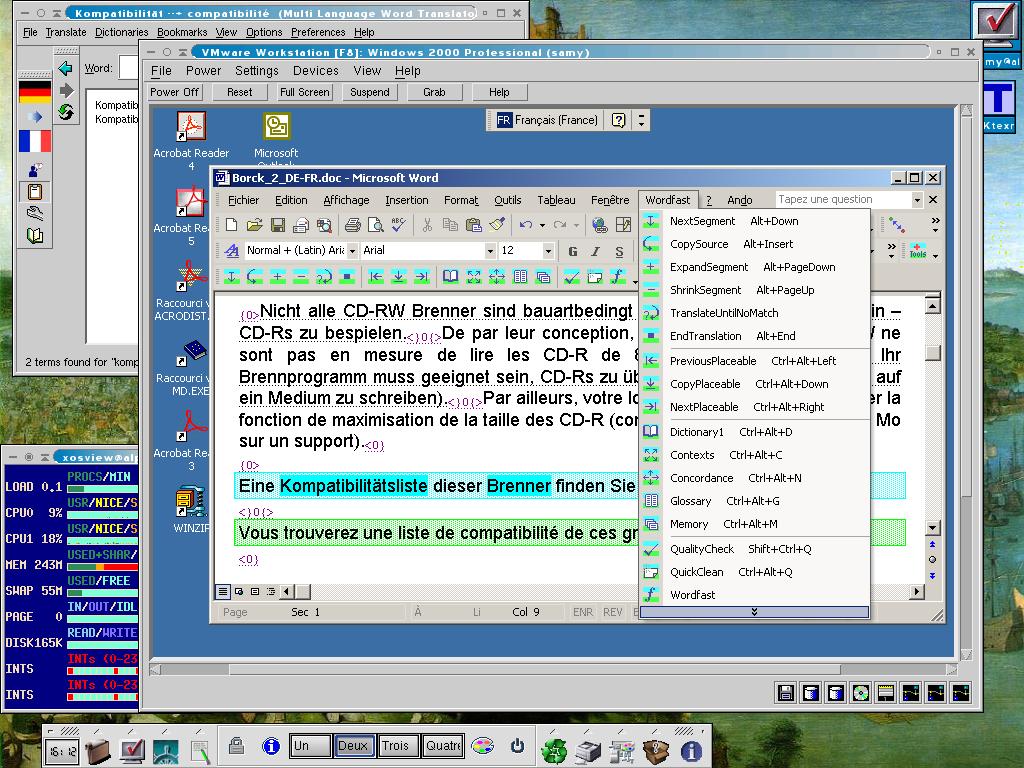Expand standard toolbar overflow chevron
The image size is (1024, 768).
point(935,225)
